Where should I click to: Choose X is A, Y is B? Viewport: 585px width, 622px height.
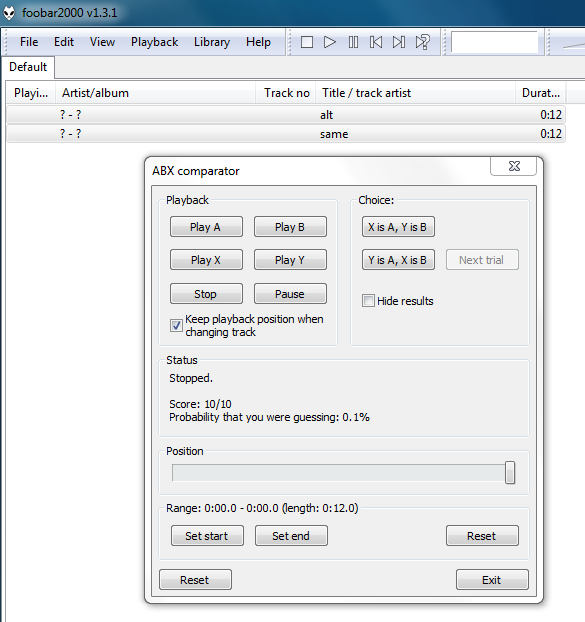pyautogui.click(x=398, y=227)
